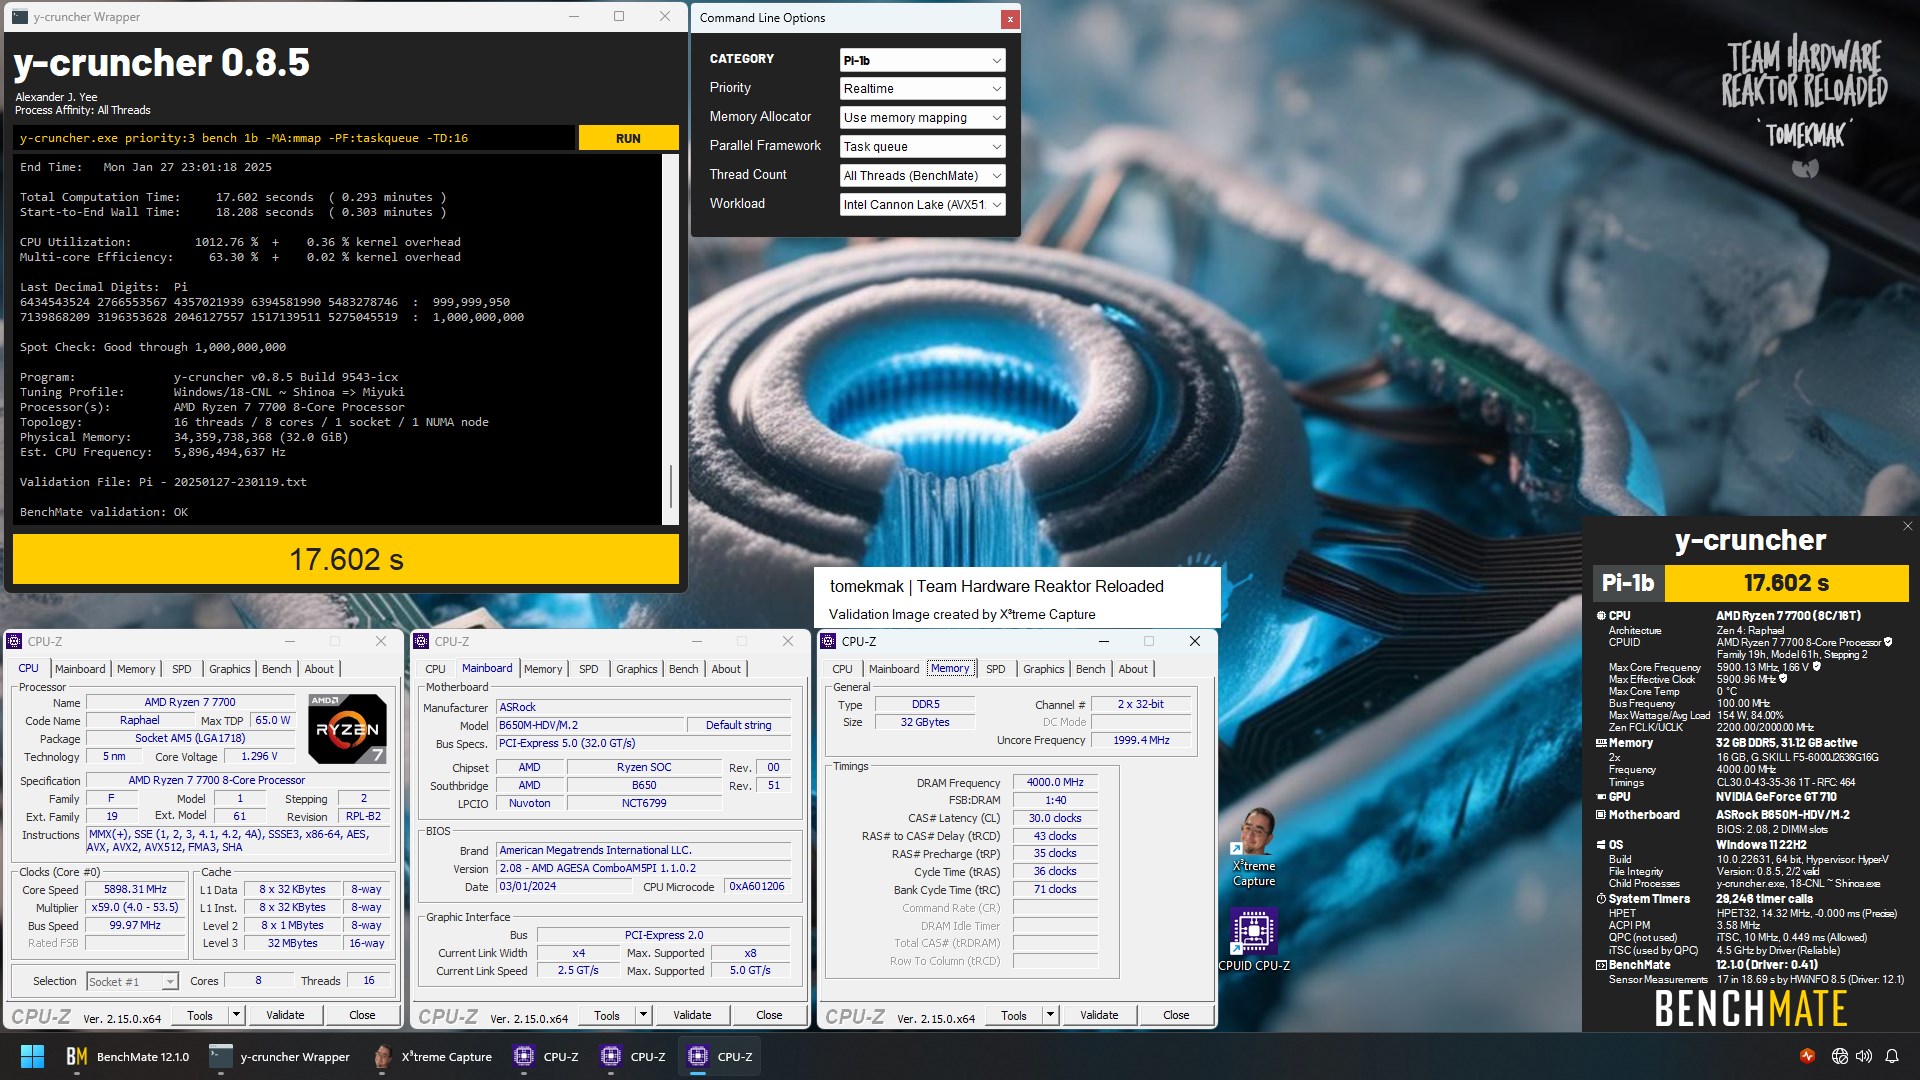Expand the Memory Allocator dropdown
The height and width of the screenshot is (1080, 1920).
[922, 118]
